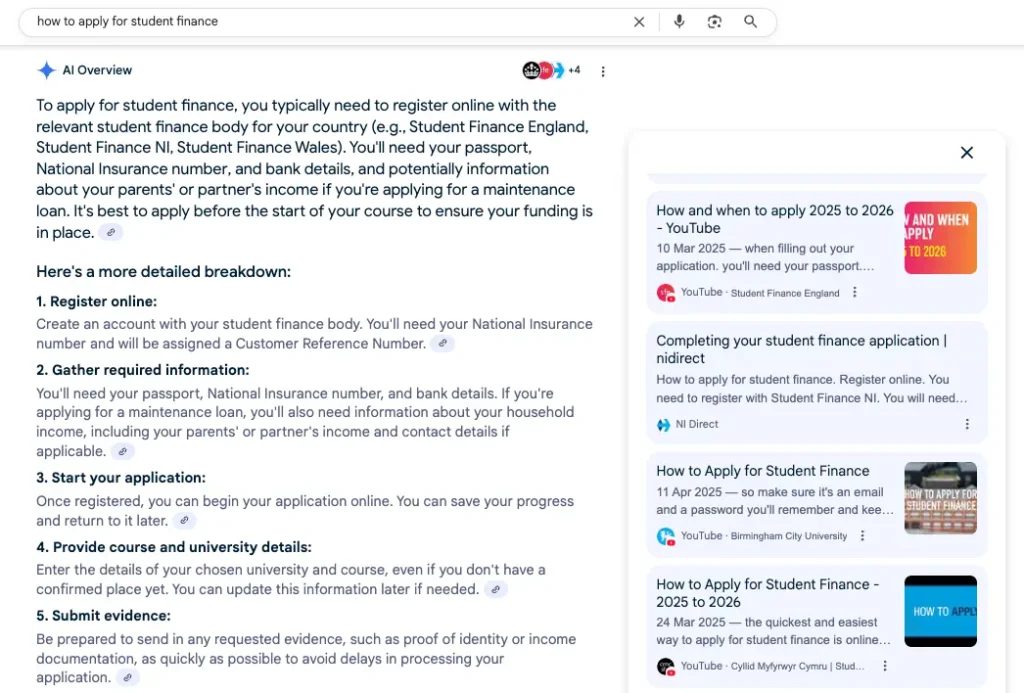The width and height of the screenshot is (1024, 693).
Task: Click the NI Direct favicon
Action: 663,425
